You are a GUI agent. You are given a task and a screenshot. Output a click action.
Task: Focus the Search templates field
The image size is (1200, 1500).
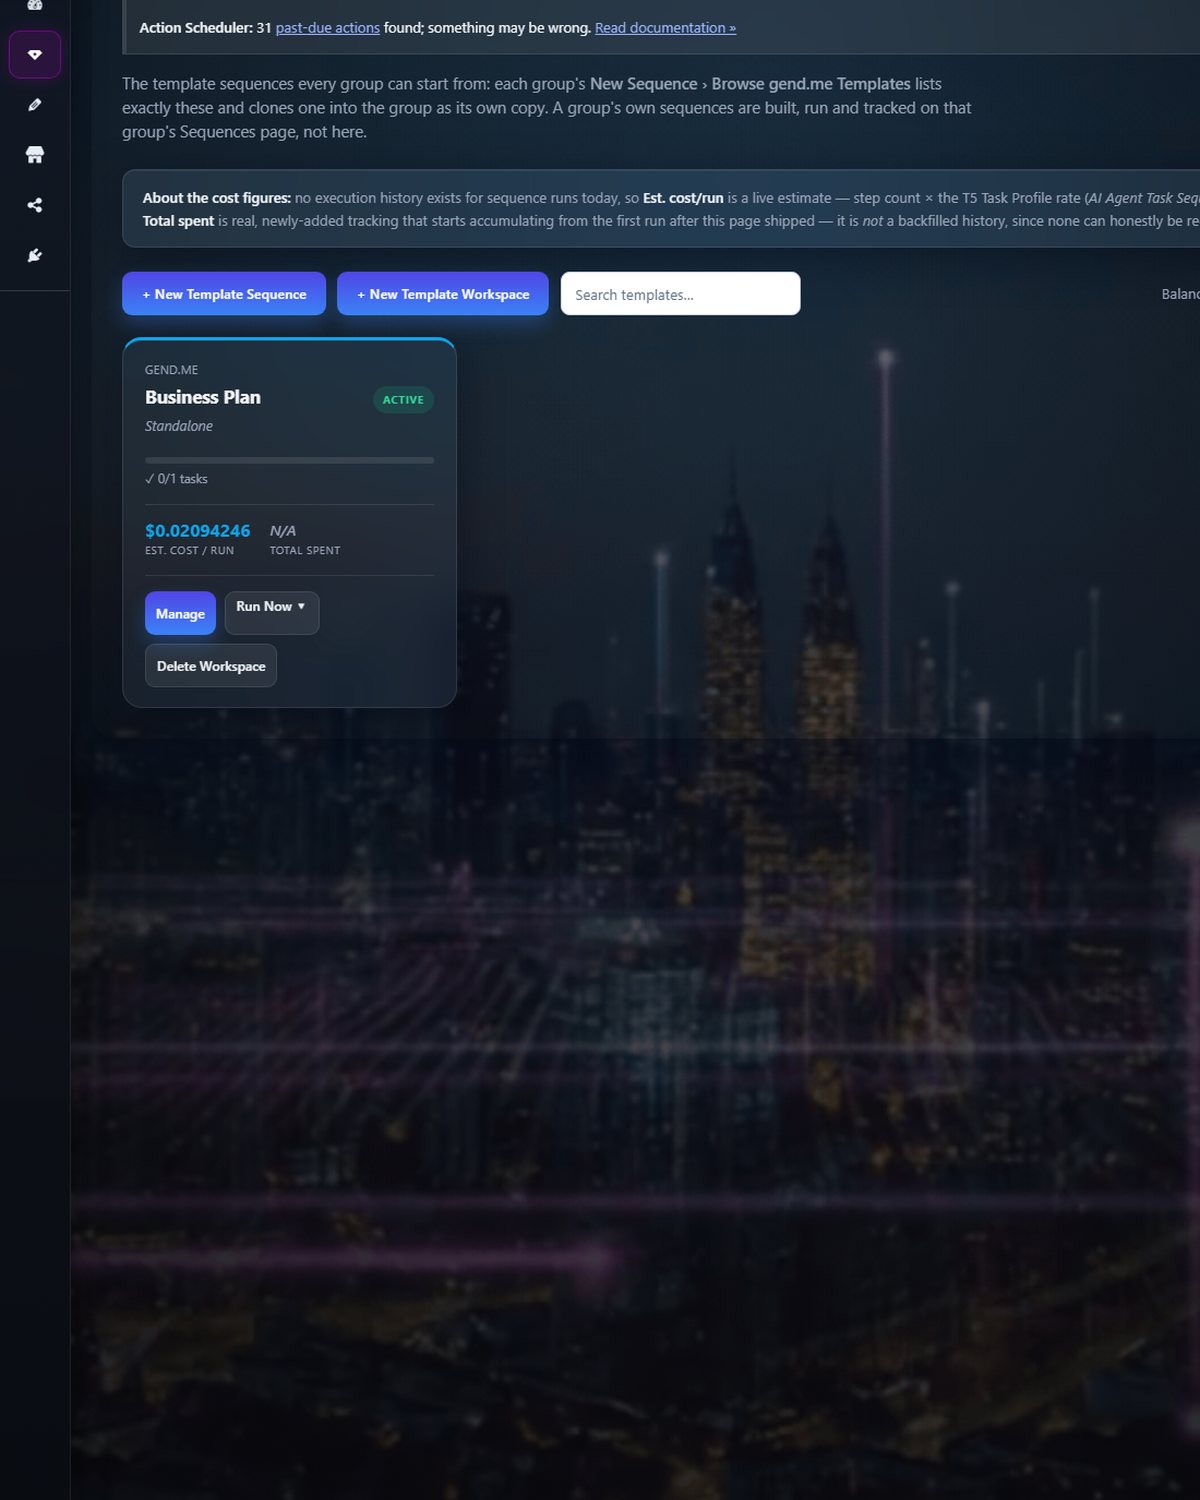pos(680,294)
